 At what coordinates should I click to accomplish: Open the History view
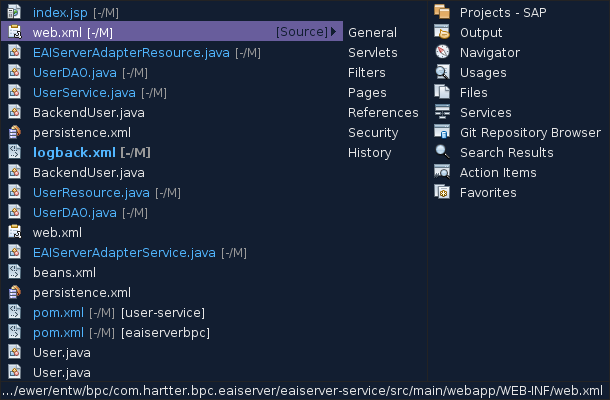pos(369,152)
